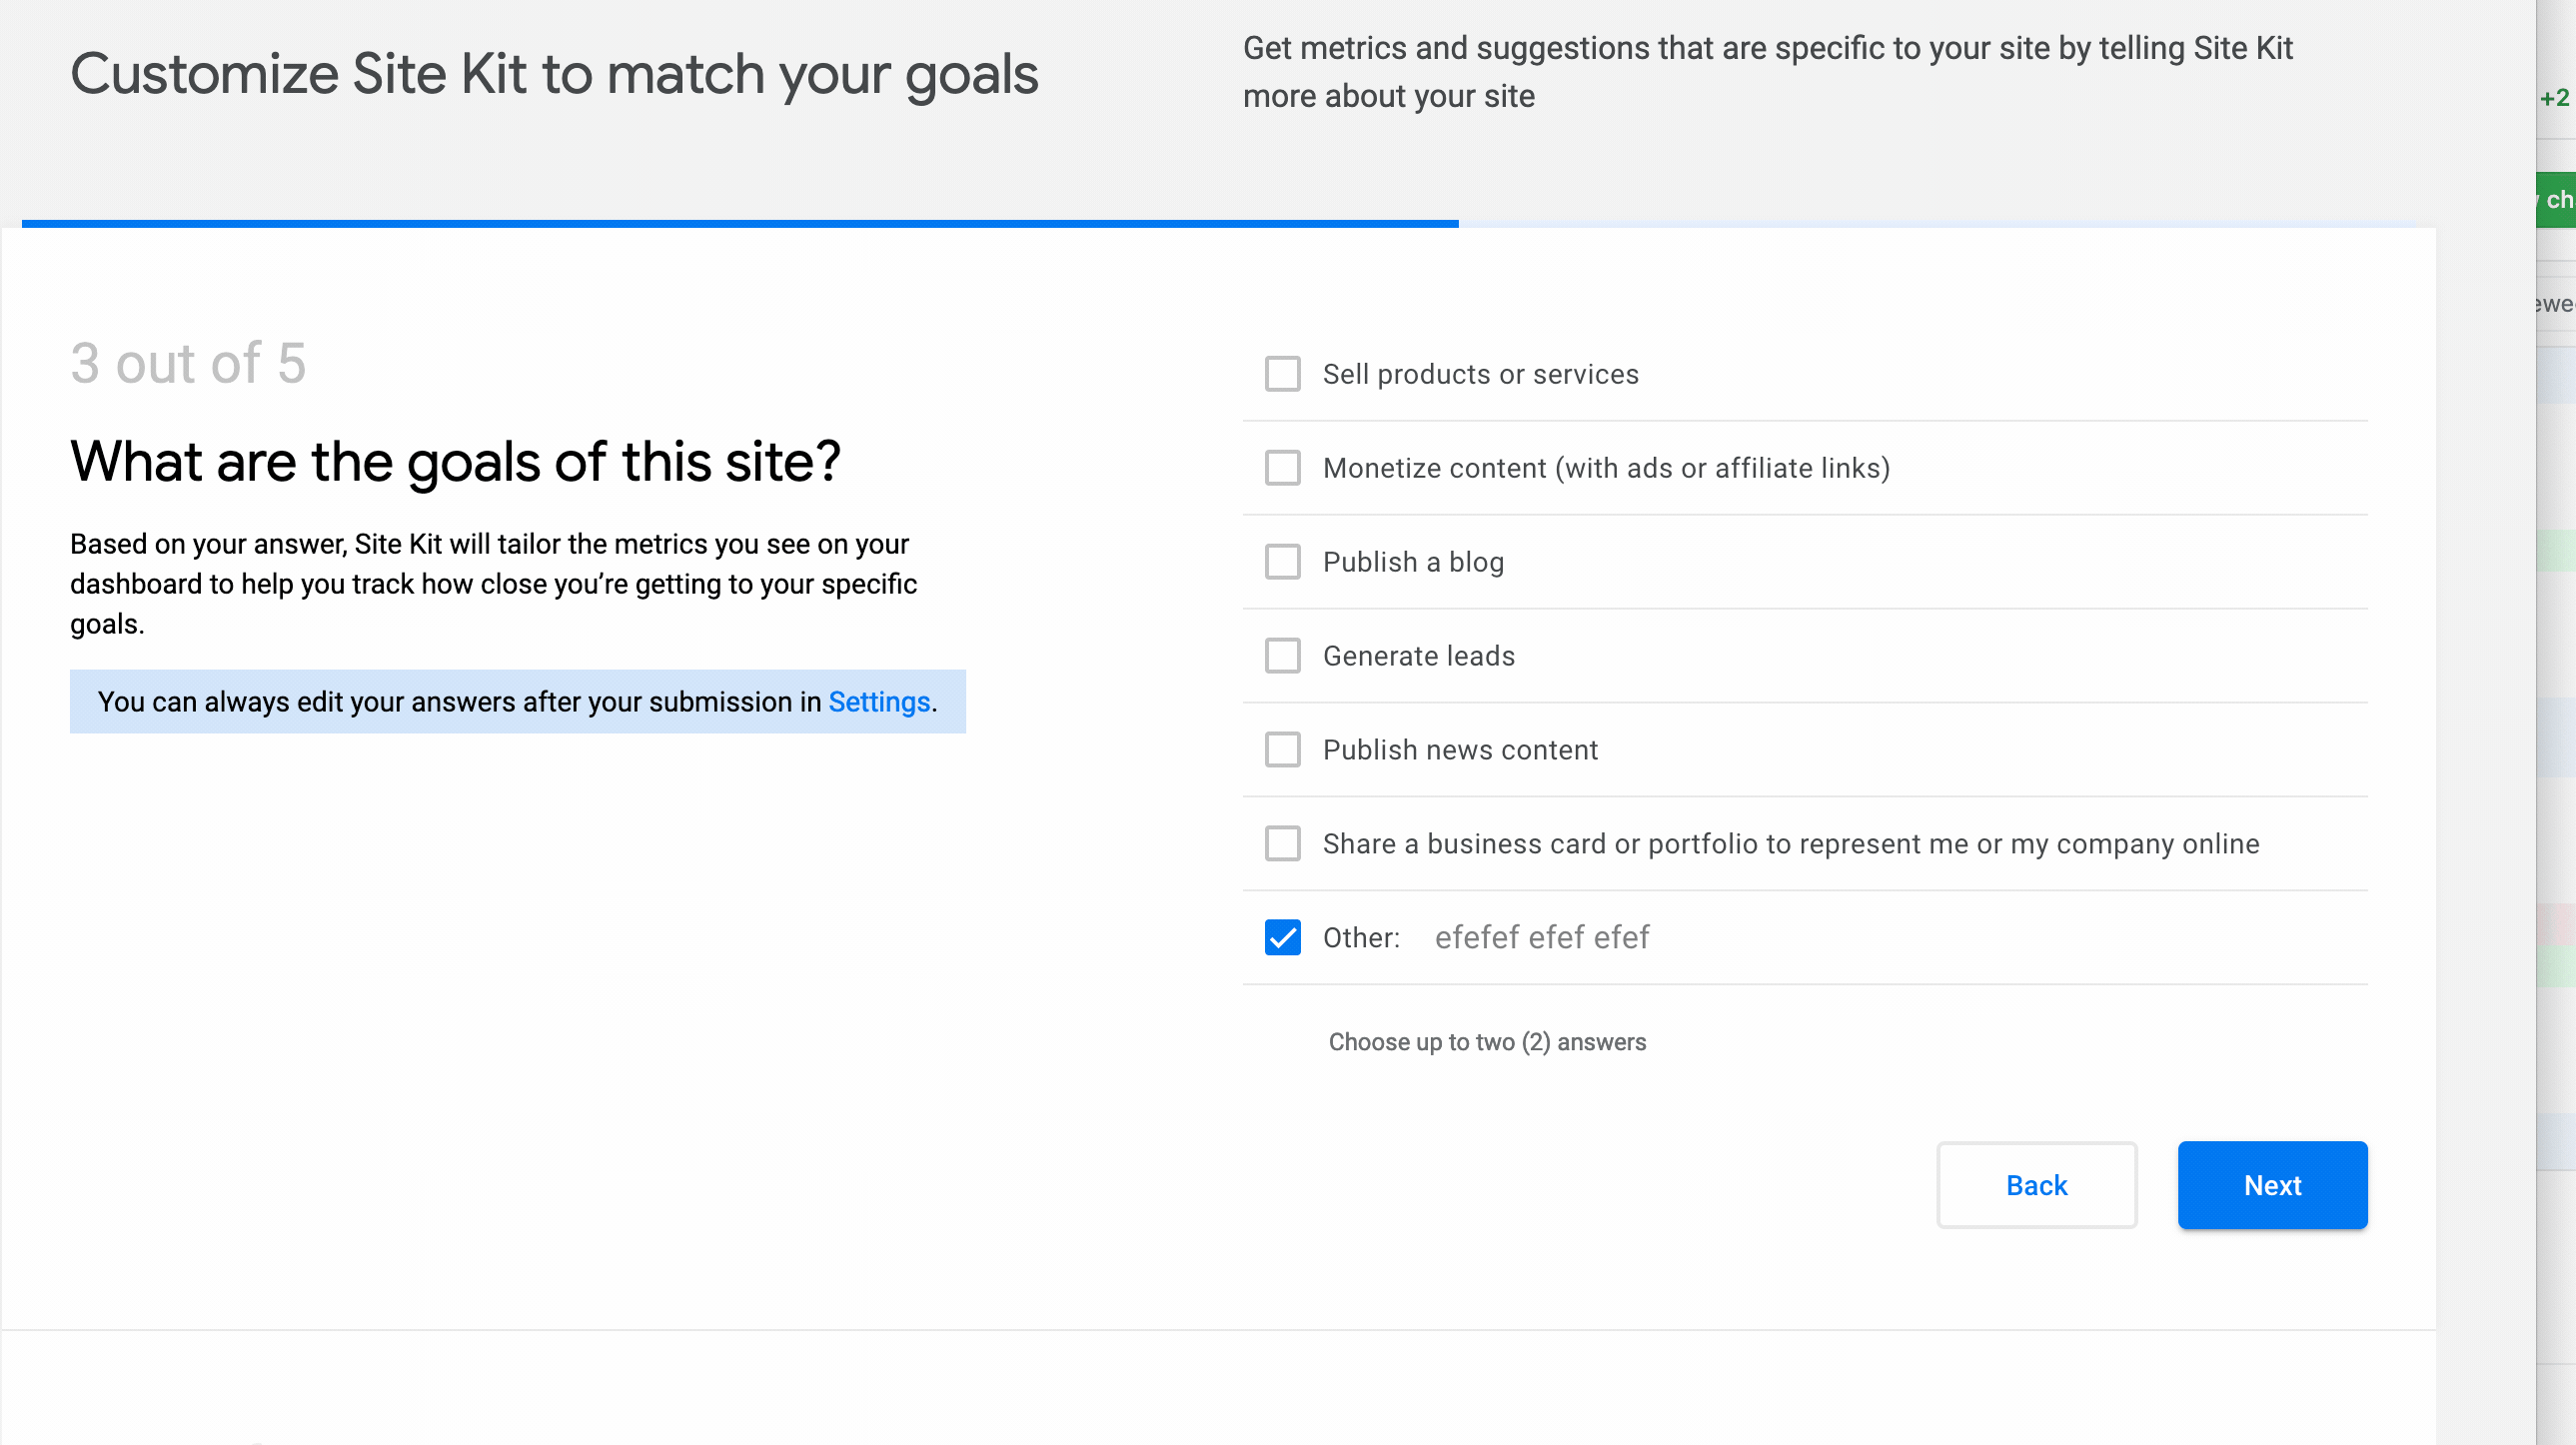Screen dimensions: 2576x1445
Task: Select the heading "What are the goals of this site?"
Action: (456, 461)
